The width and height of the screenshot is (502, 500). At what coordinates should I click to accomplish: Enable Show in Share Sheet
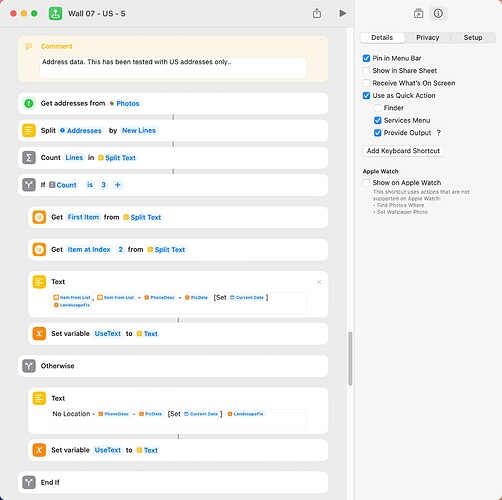coord(366,71)
